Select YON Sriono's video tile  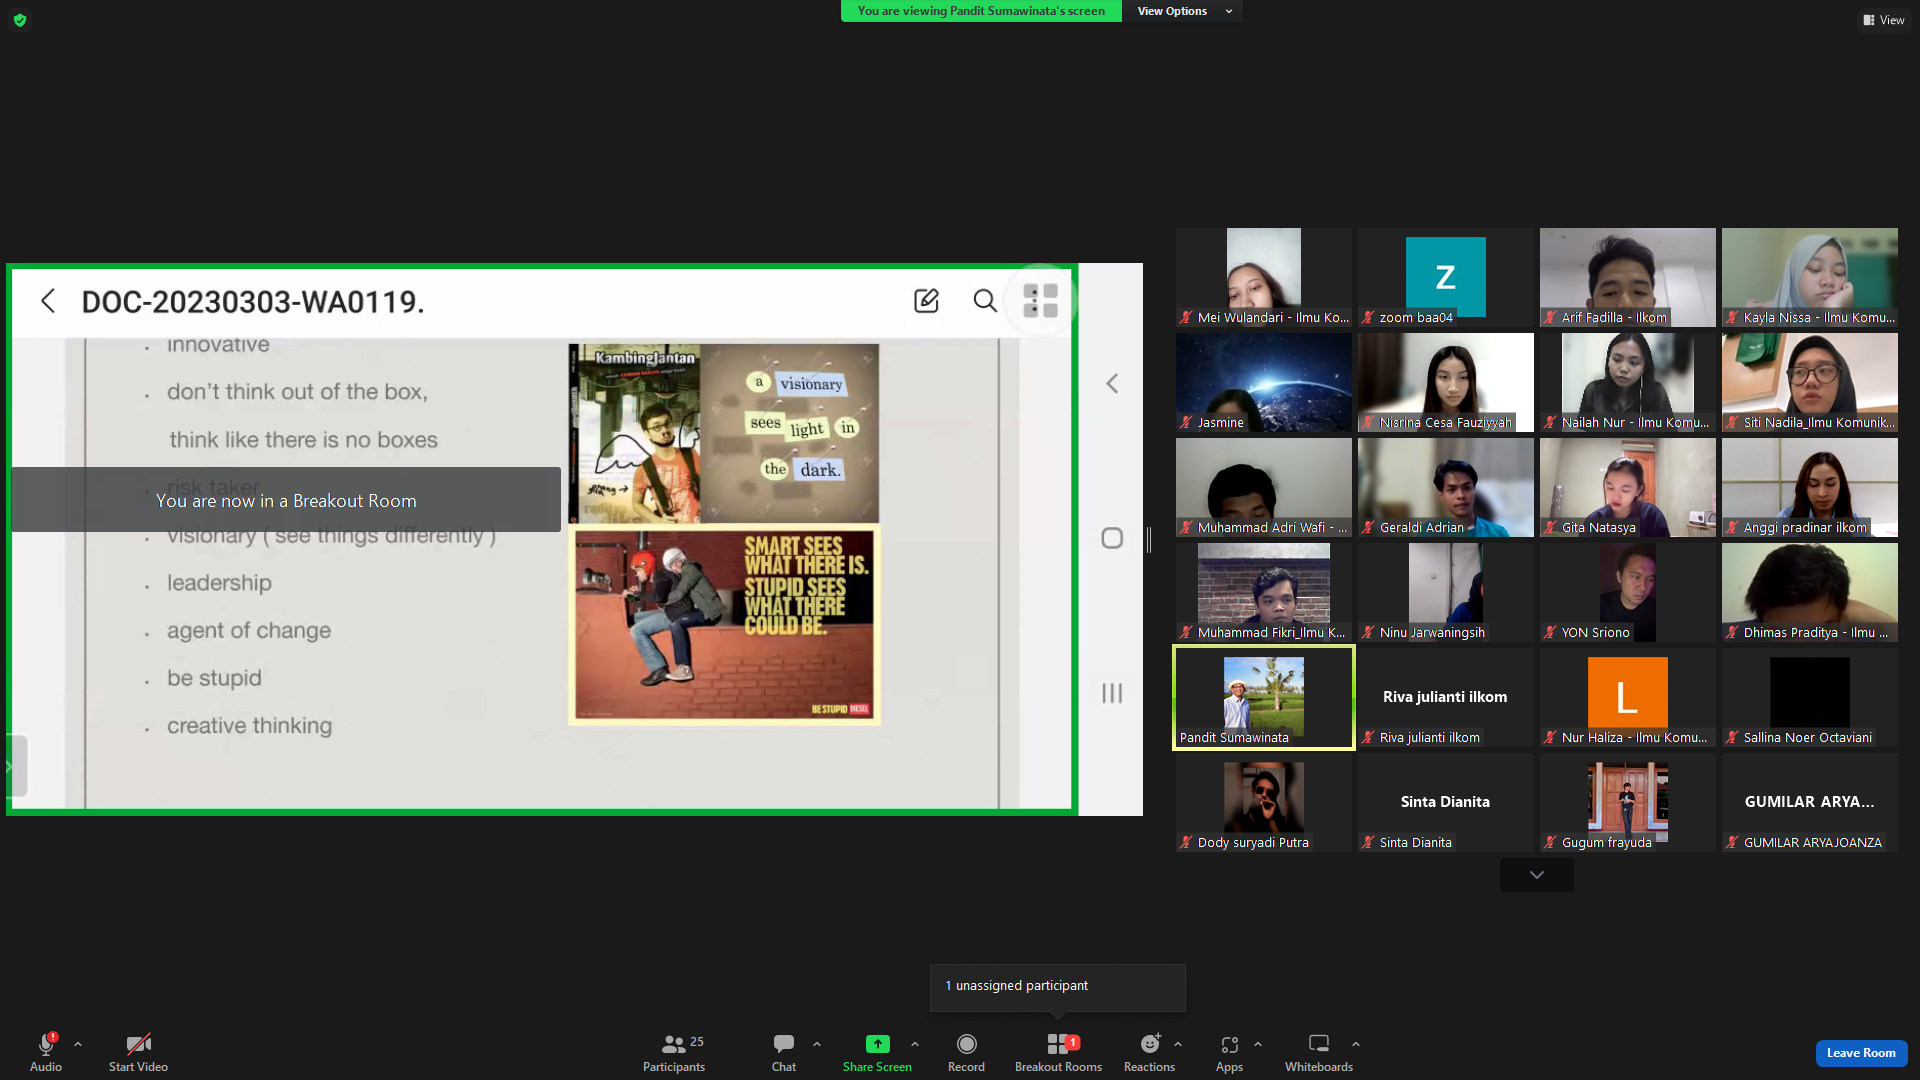click(x=1628, y=593)
